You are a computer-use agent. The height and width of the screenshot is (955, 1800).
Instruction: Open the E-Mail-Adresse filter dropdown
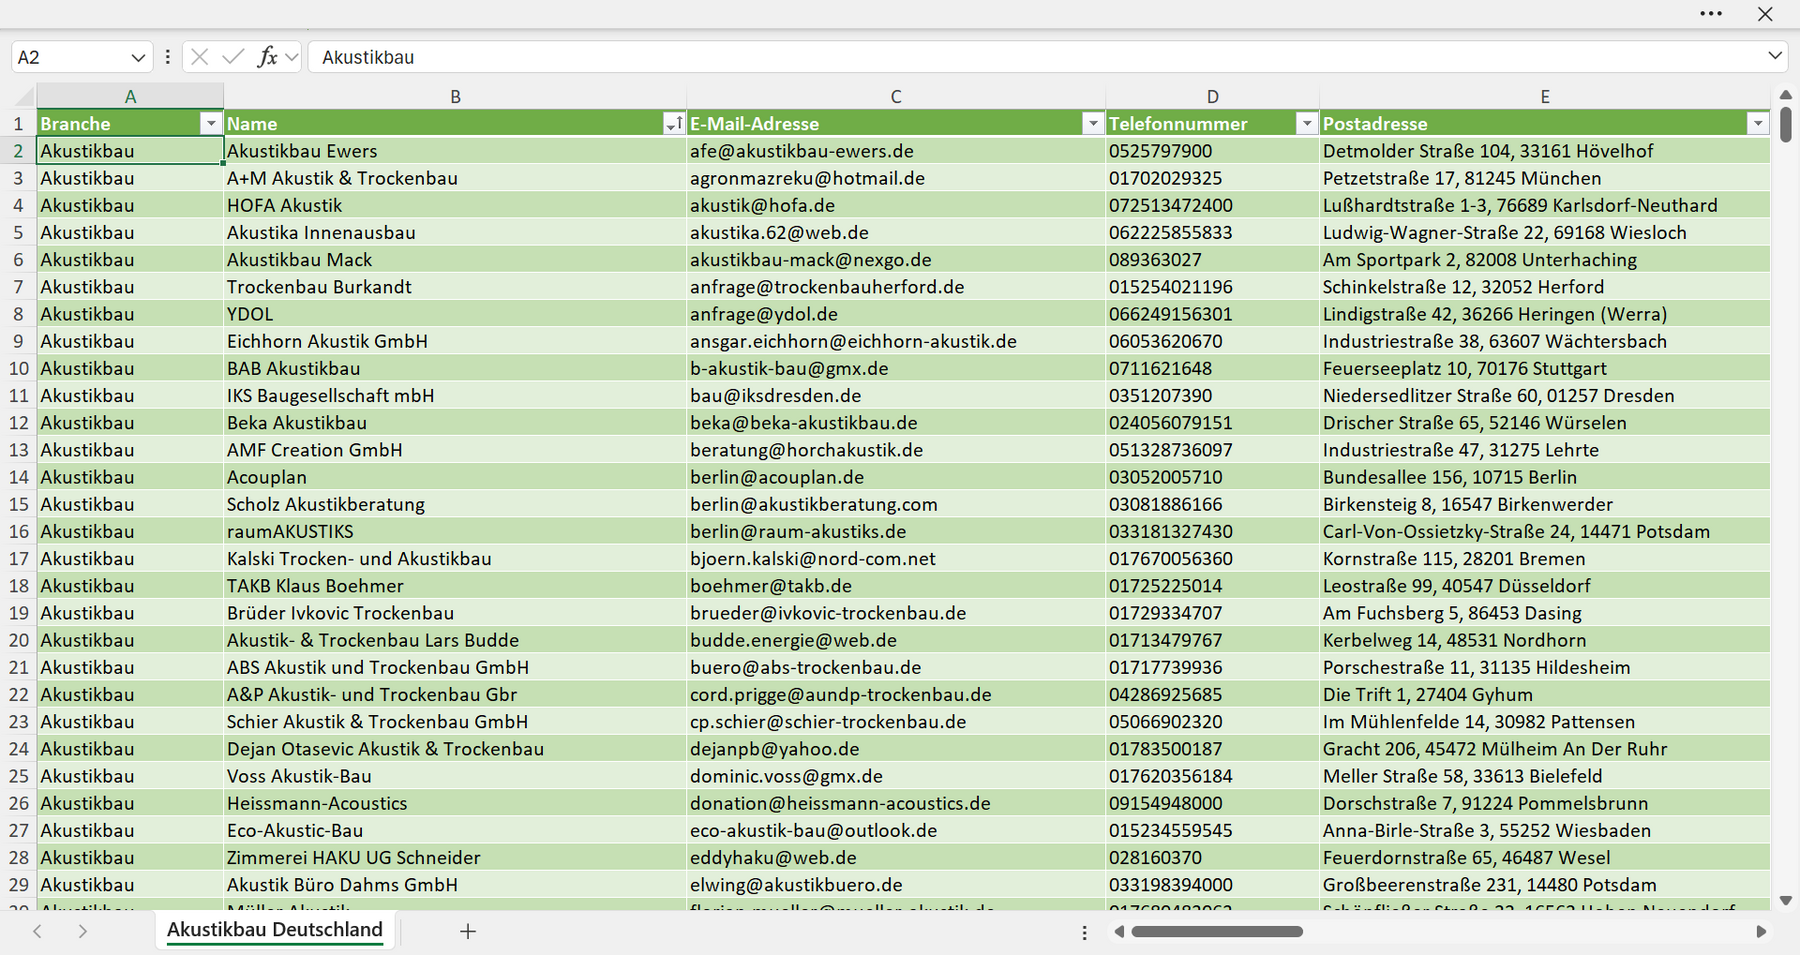click(1093, 123)
